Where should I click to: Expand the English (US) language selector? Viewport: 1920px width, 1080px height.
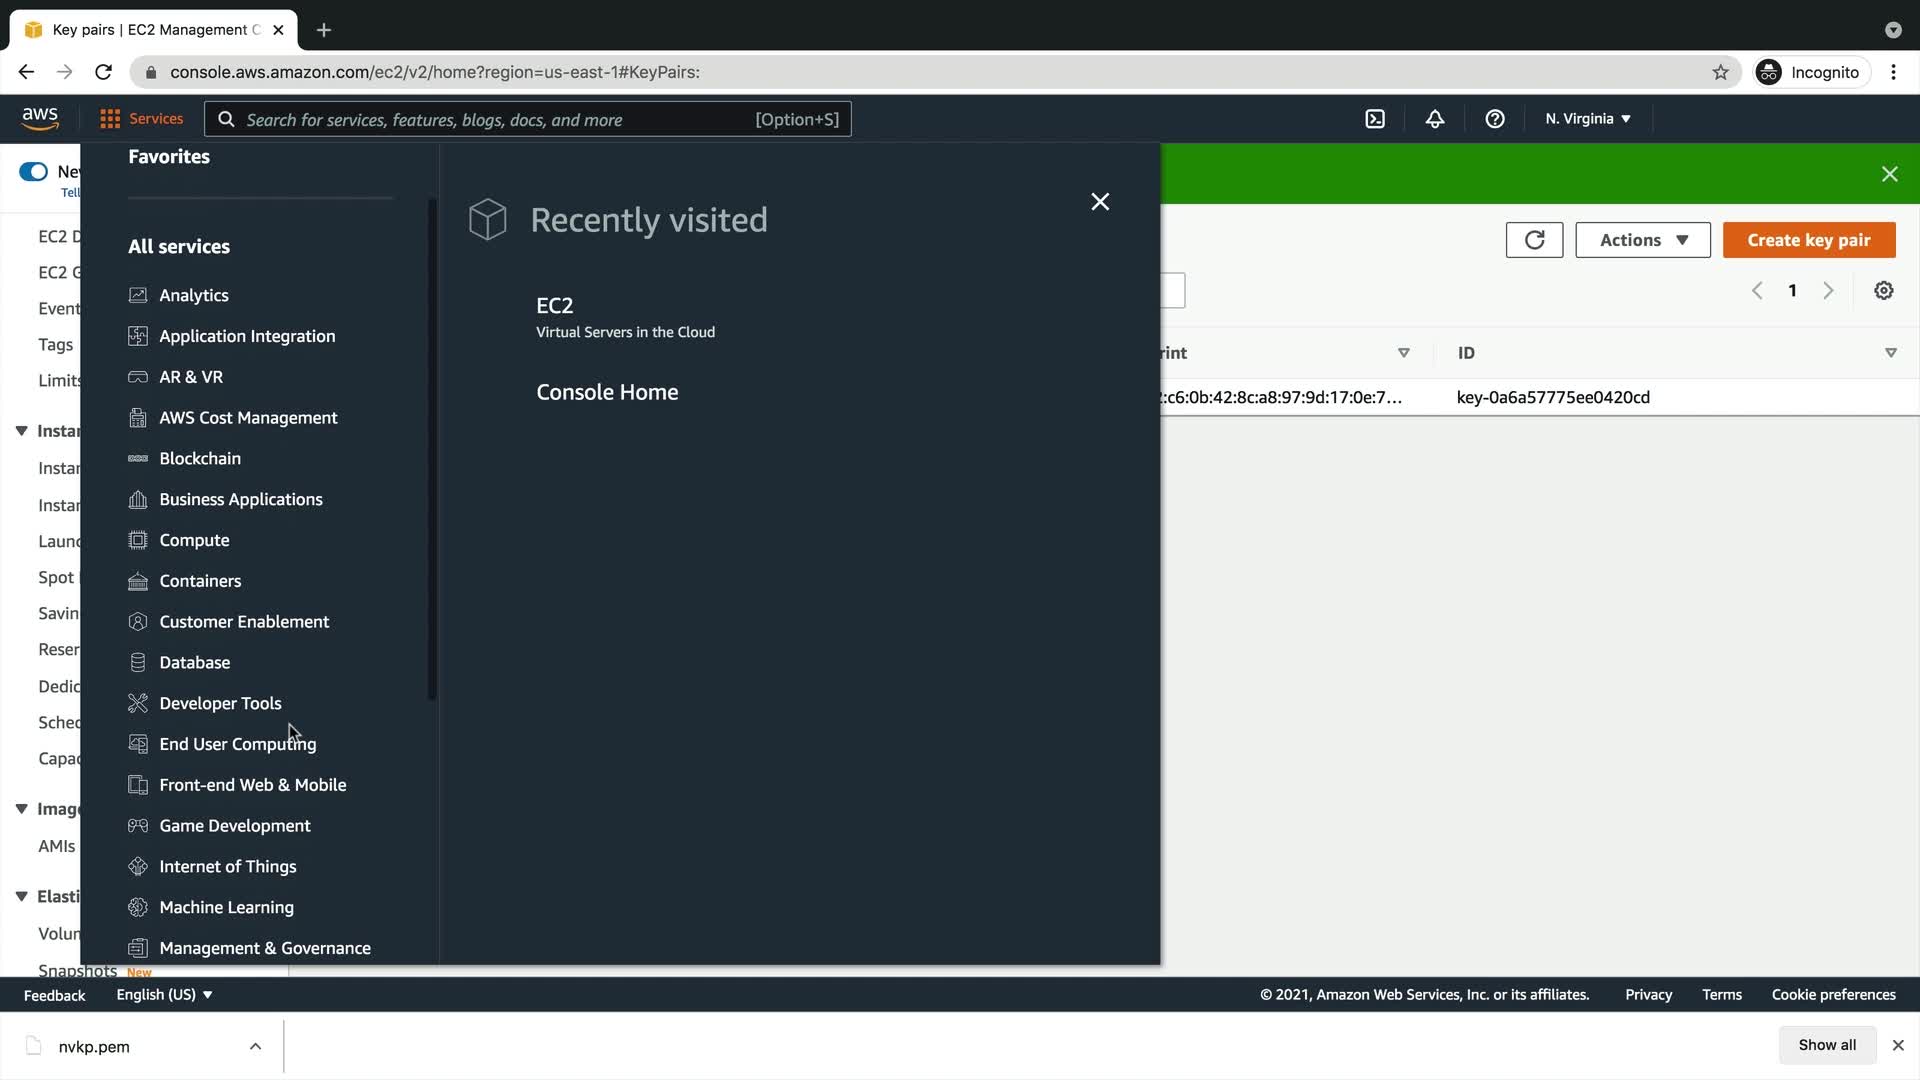click(164, 994)
